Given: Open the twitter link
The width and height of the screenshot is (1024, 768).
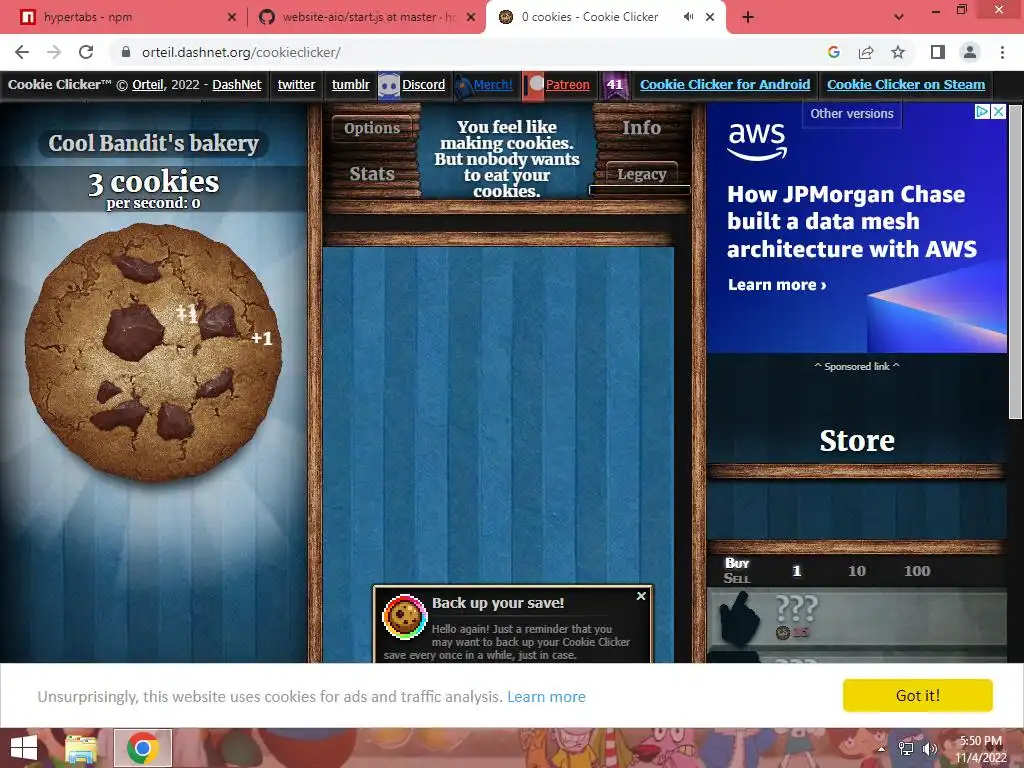Looking at the screenshot, I should click(x=296, y=85).
